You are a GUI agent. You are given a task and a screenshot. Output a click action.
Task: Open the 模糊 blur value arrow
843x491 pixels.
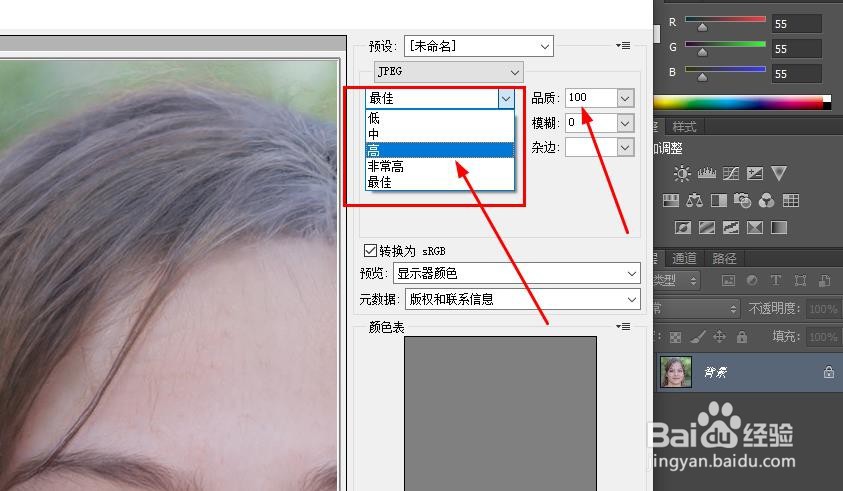pyautogui.click(x=625, y=123)
